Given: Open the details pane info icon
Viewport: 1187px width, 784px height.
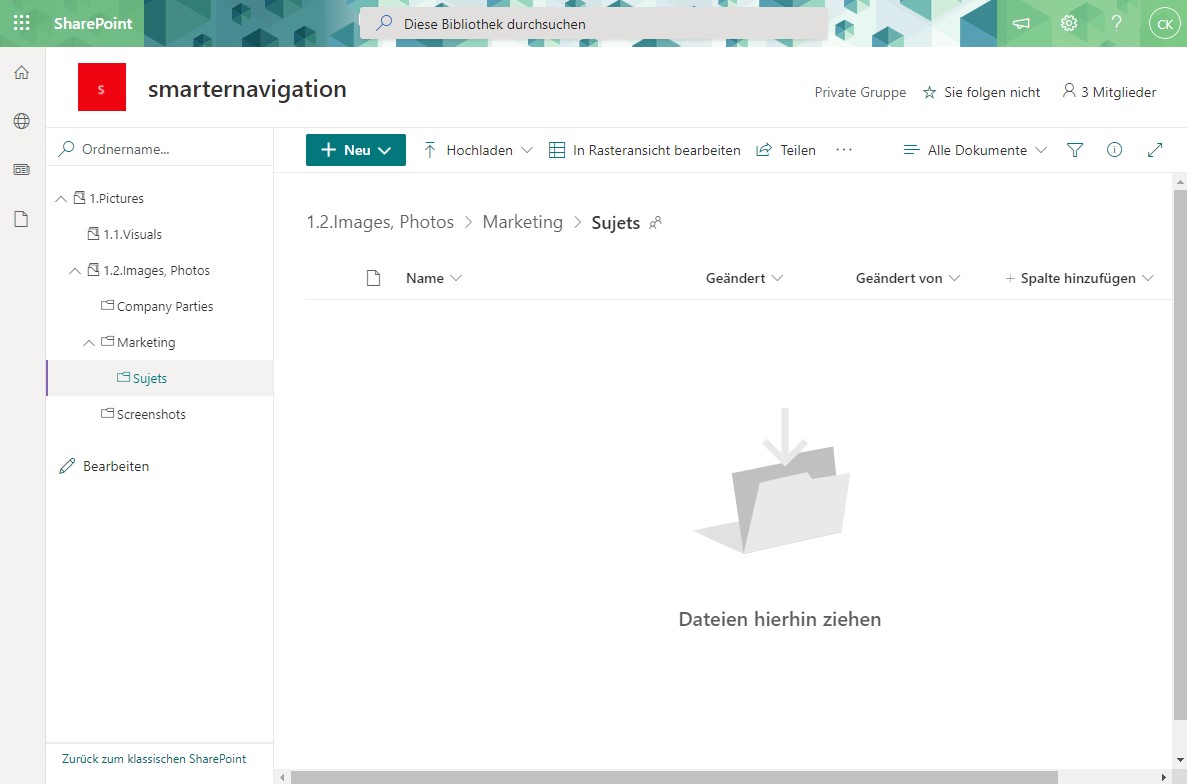Looking at the screenshot, I should point(1115,149).
